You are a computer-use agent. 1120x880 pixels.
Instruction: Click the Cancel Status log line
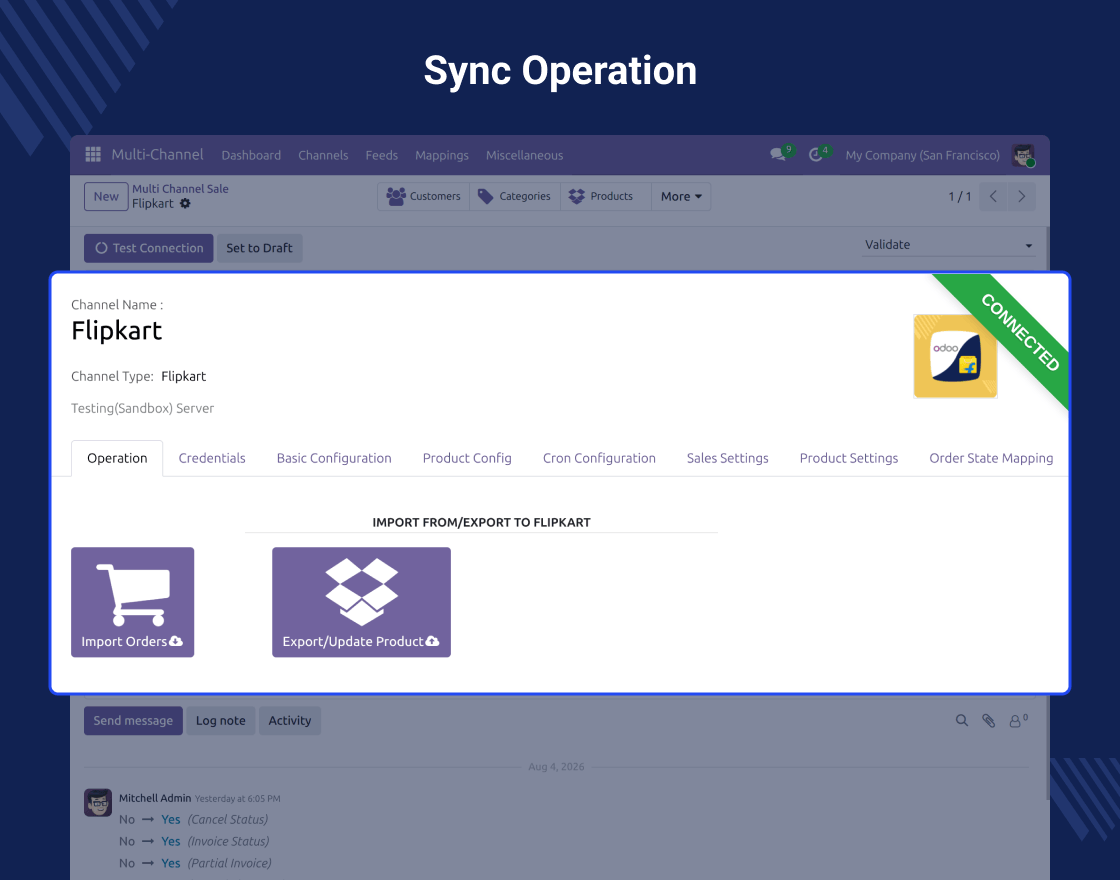(194, 819)
